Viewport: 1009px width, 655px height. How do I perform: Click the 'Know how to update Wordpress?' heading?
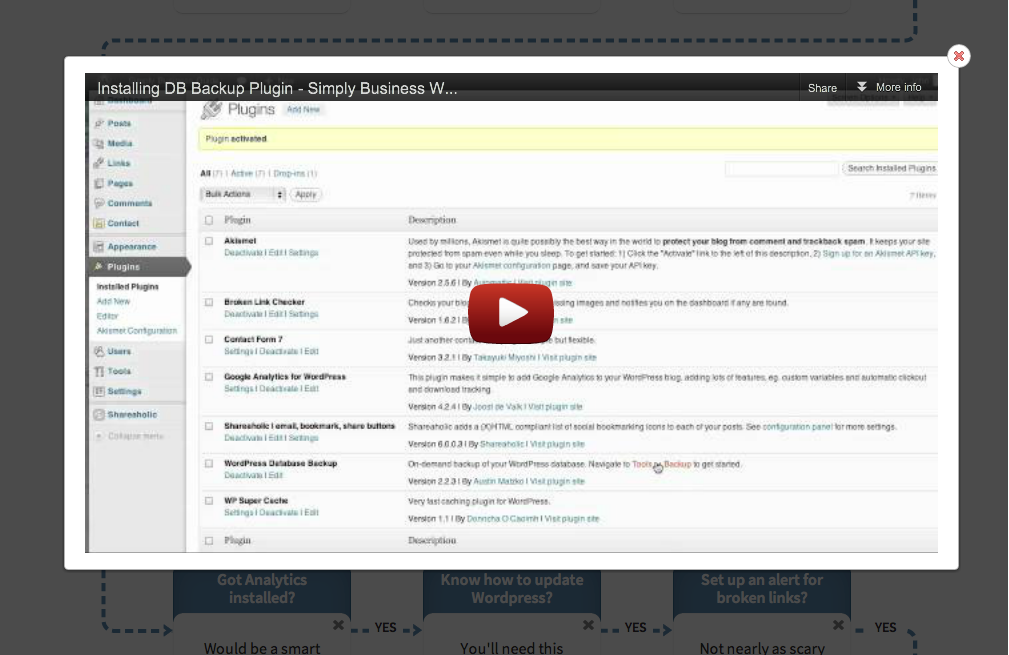point(512,589)
